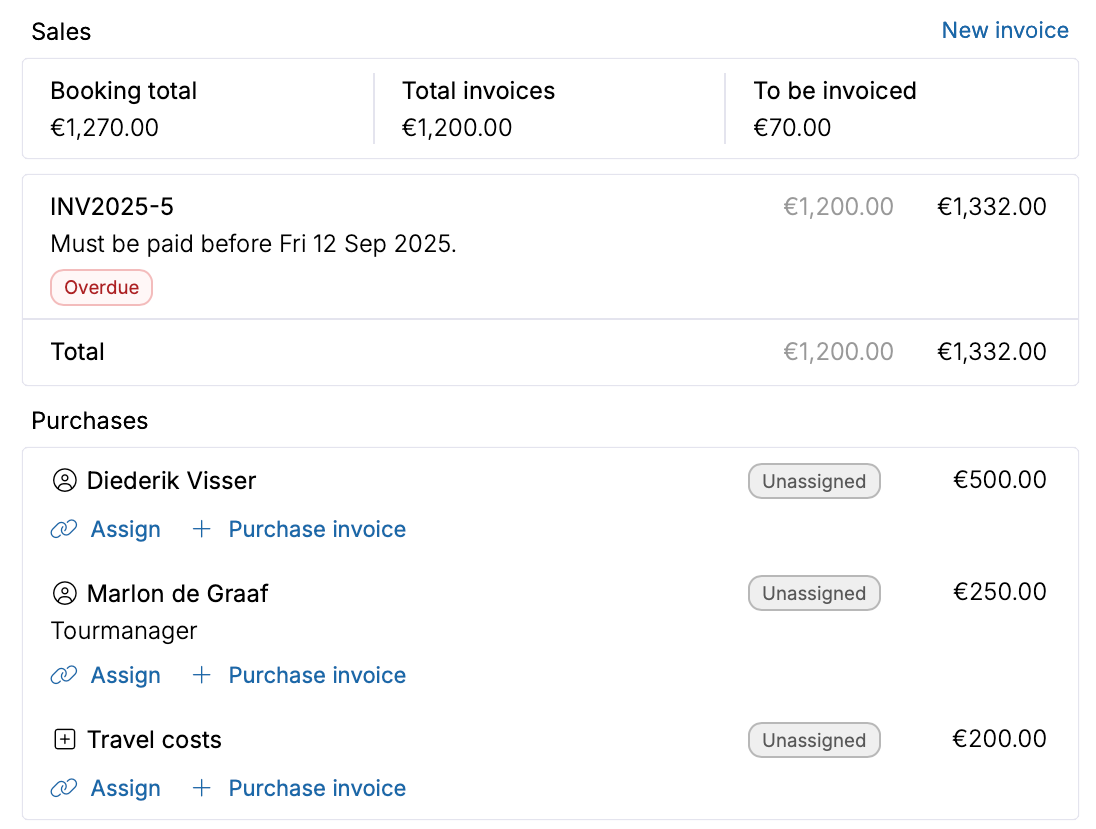Image resolution: width=1096 pixels, height=829 pixels.
Task: Click the link icon under Marlon de Graaf
Action: click(64, 676)
